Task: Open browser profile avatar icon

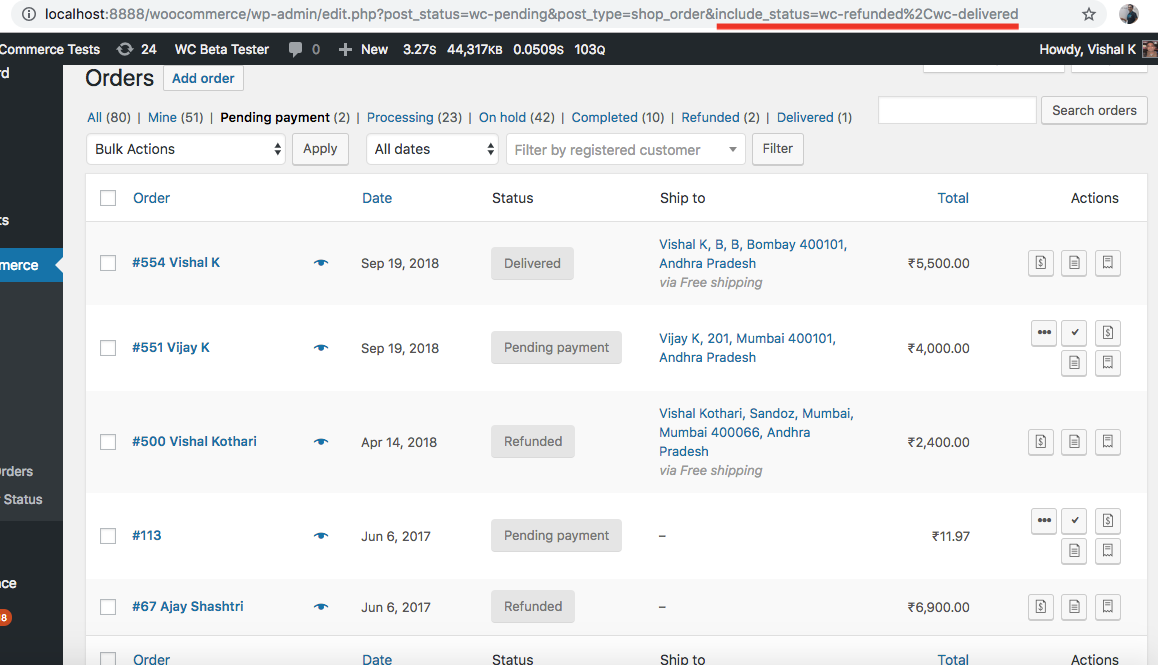Action: point(1128,14)
